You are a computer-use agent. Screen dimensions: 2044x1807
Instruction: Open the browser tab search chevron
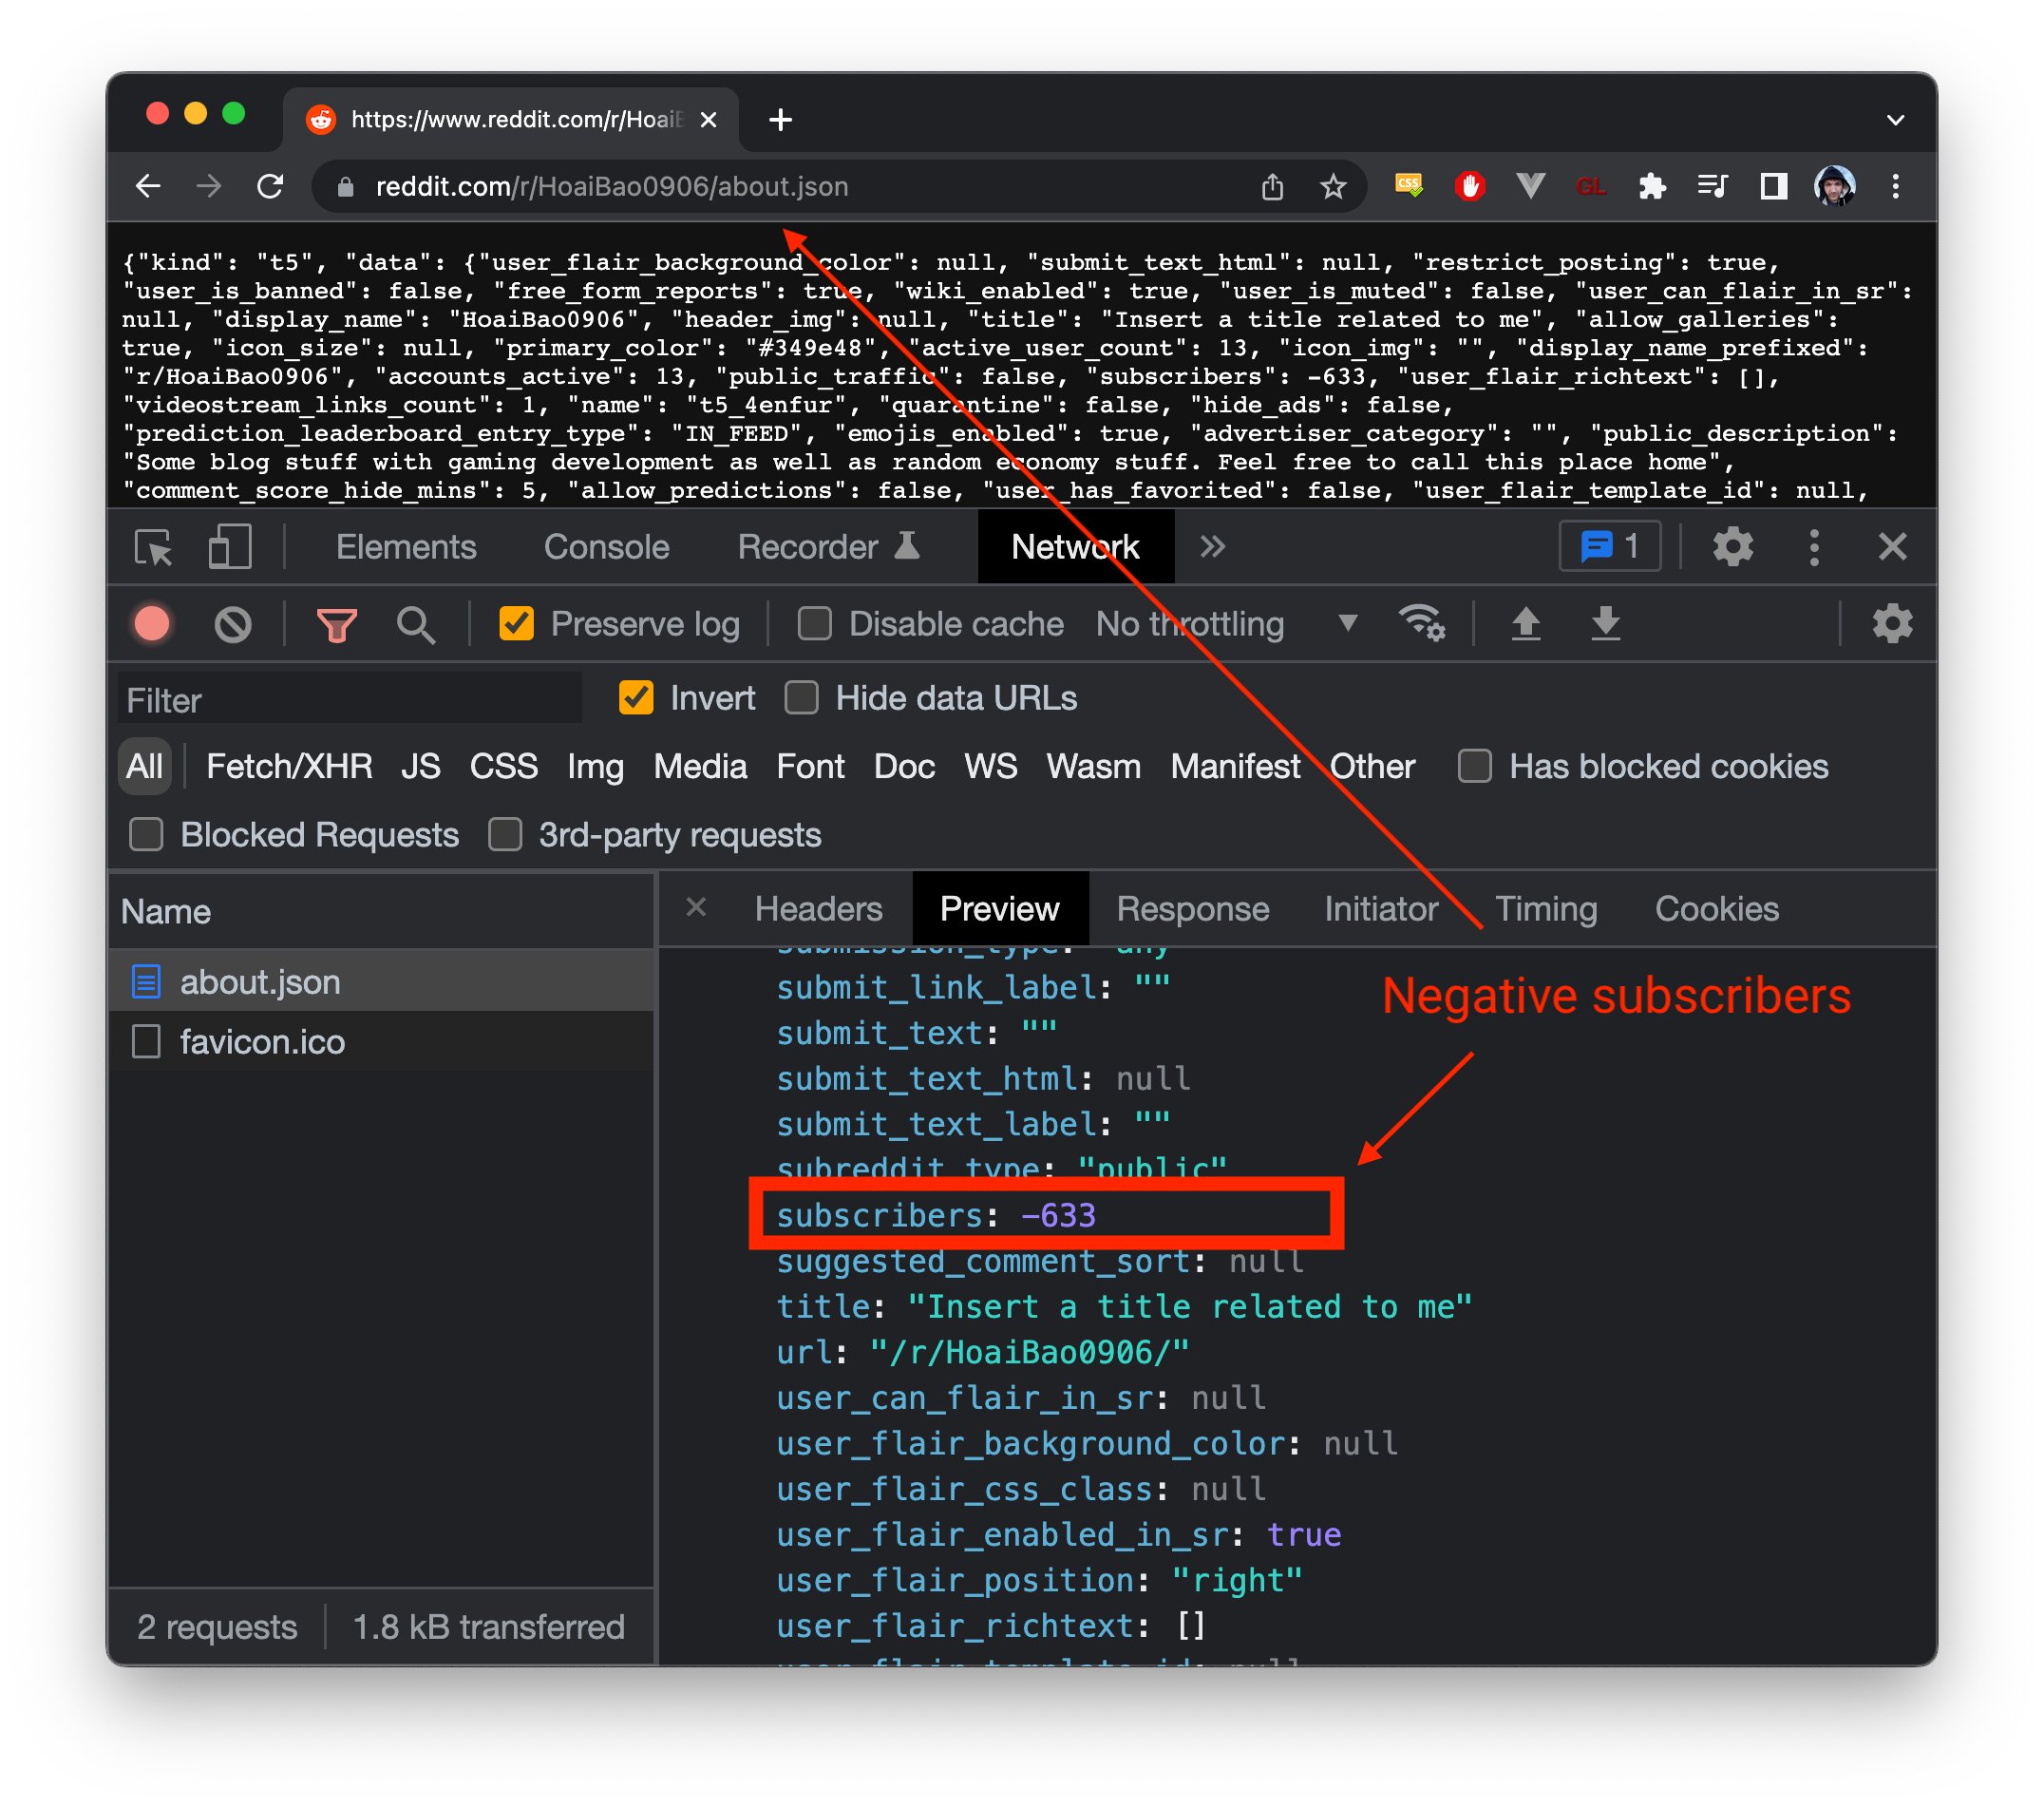click(1894, 120)
